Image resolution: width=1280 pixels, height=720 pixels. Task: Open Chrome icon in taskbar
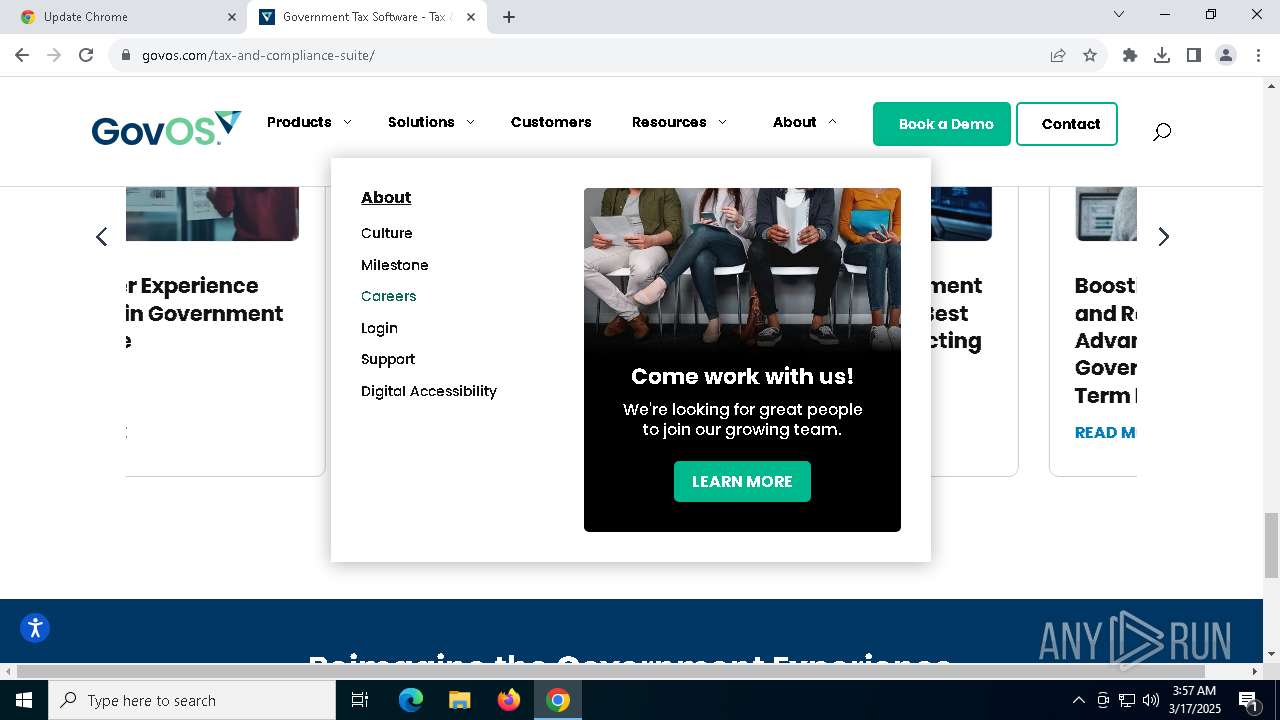558,700
